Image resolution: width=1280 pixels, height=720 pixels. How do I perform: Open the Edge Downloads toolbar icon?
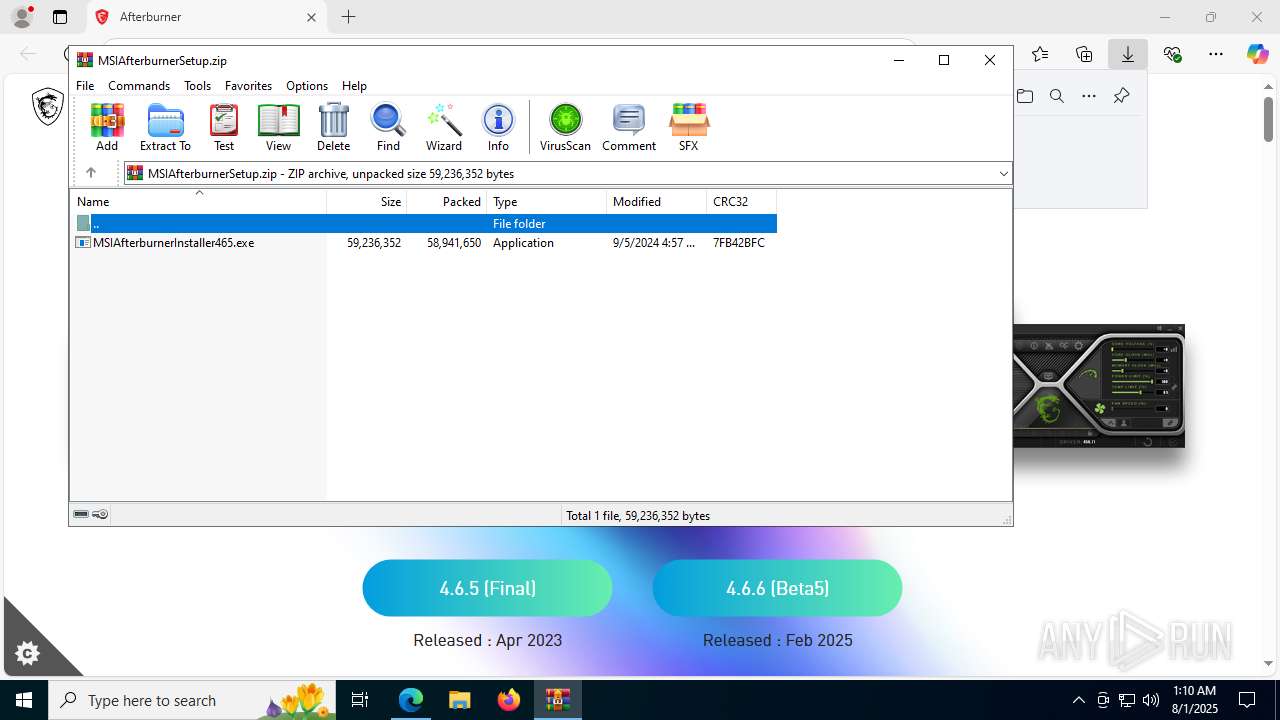pos(1127,54)
